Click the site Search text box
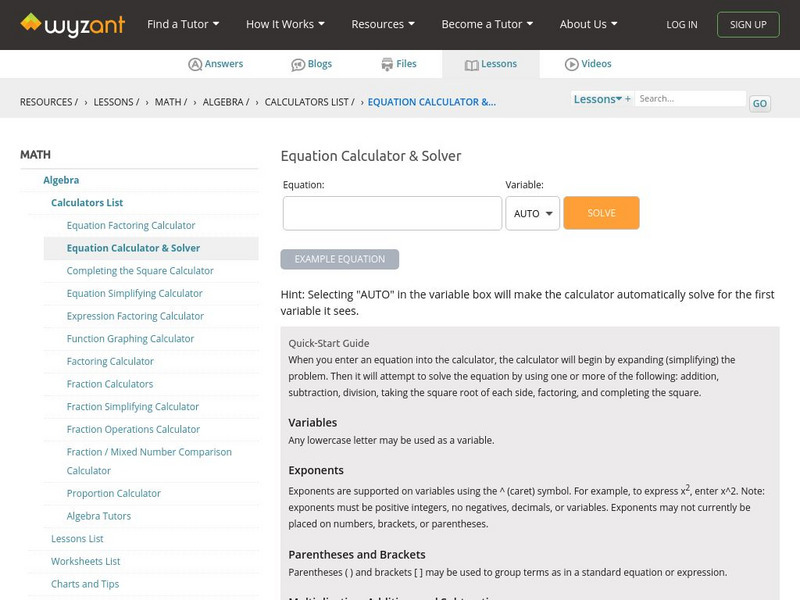This screenshot has width=800, height=600. click(691, 99)
